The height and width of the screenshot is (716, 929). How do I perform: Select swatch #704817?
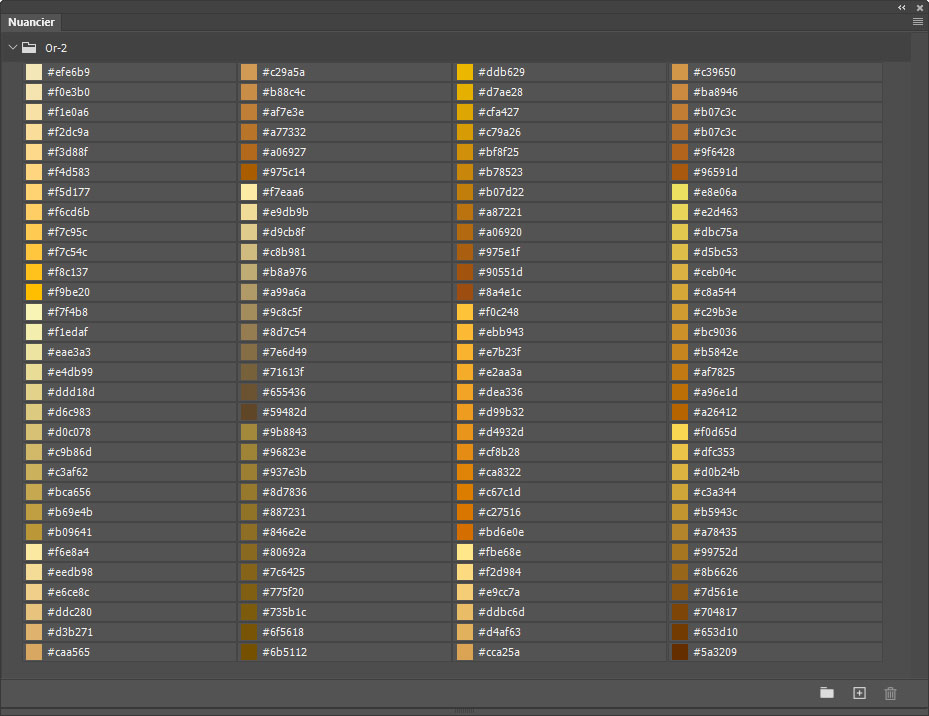680,612
